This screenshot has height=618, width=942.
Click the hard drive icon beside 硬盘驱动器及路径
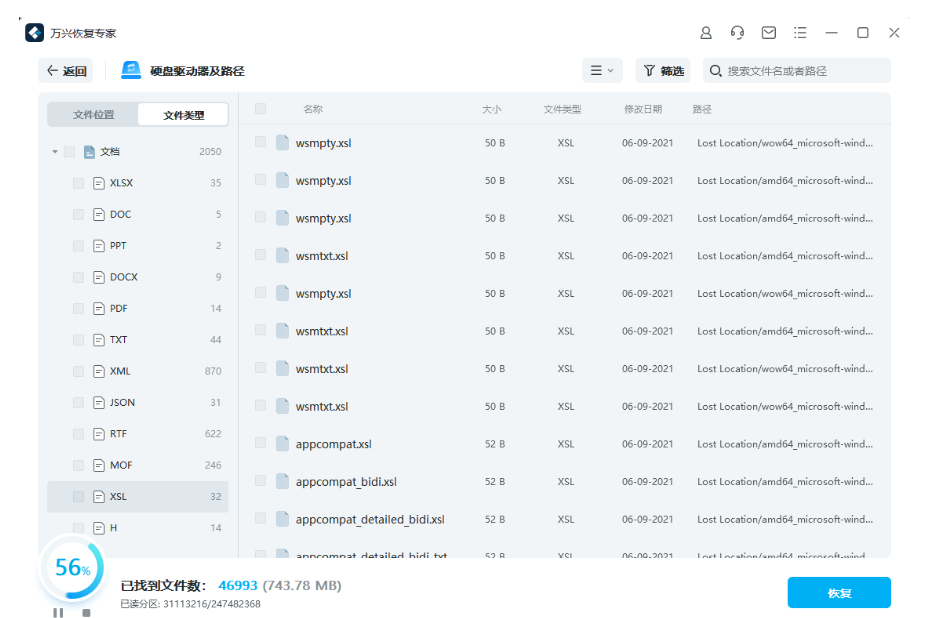[129, 70]
